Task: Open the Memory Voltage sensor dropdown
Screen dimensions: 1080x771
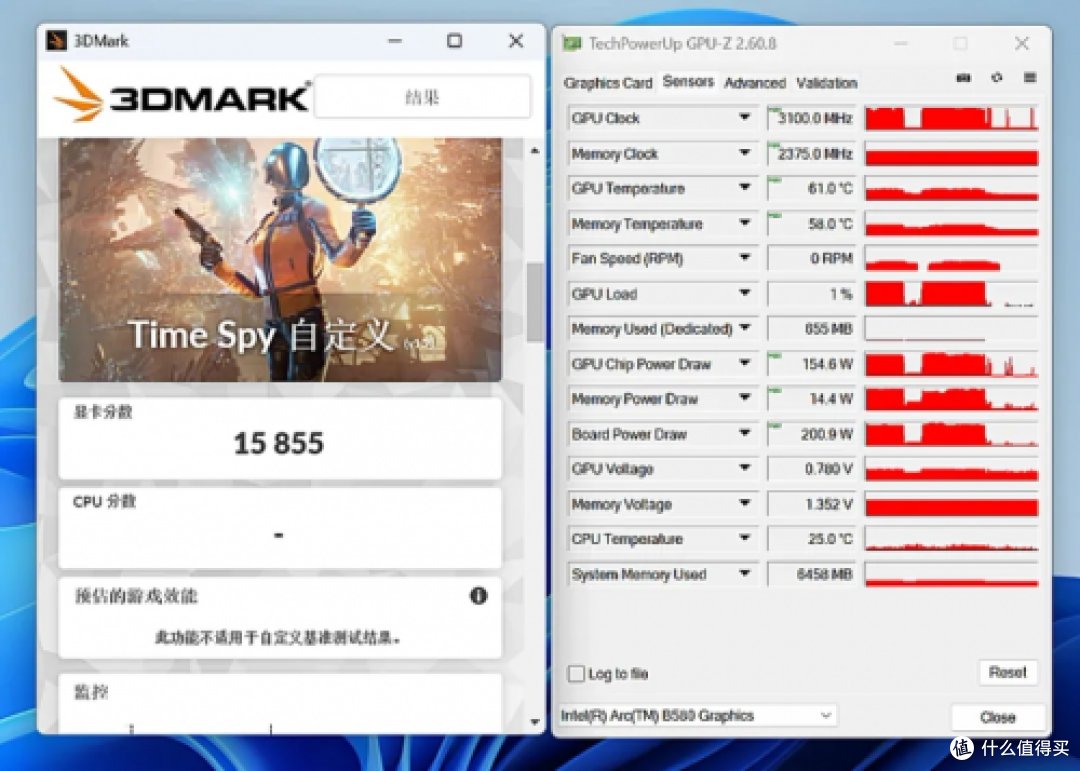Action: pos(745,503)
